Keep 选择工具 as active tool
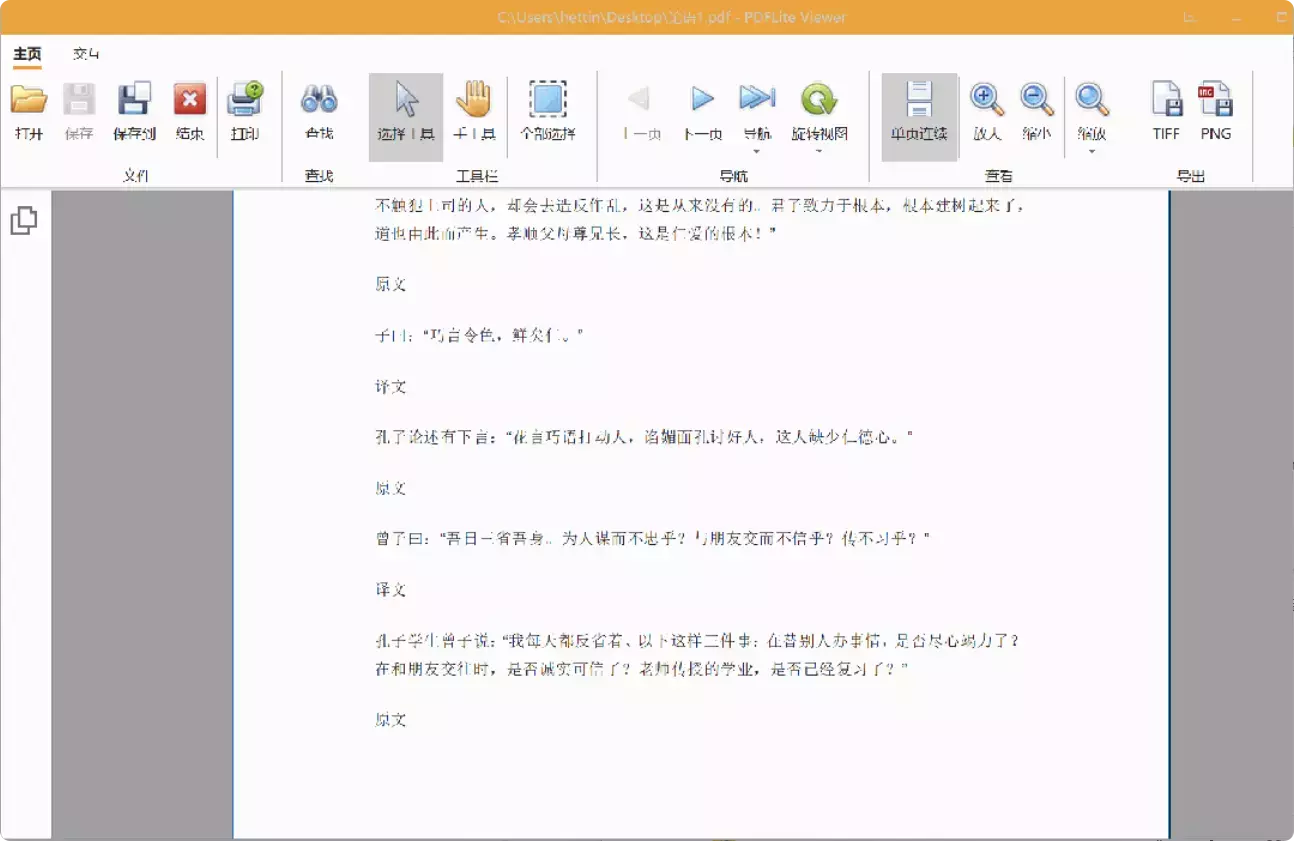The image size is (1294, 841). click(x=405, y=110)
